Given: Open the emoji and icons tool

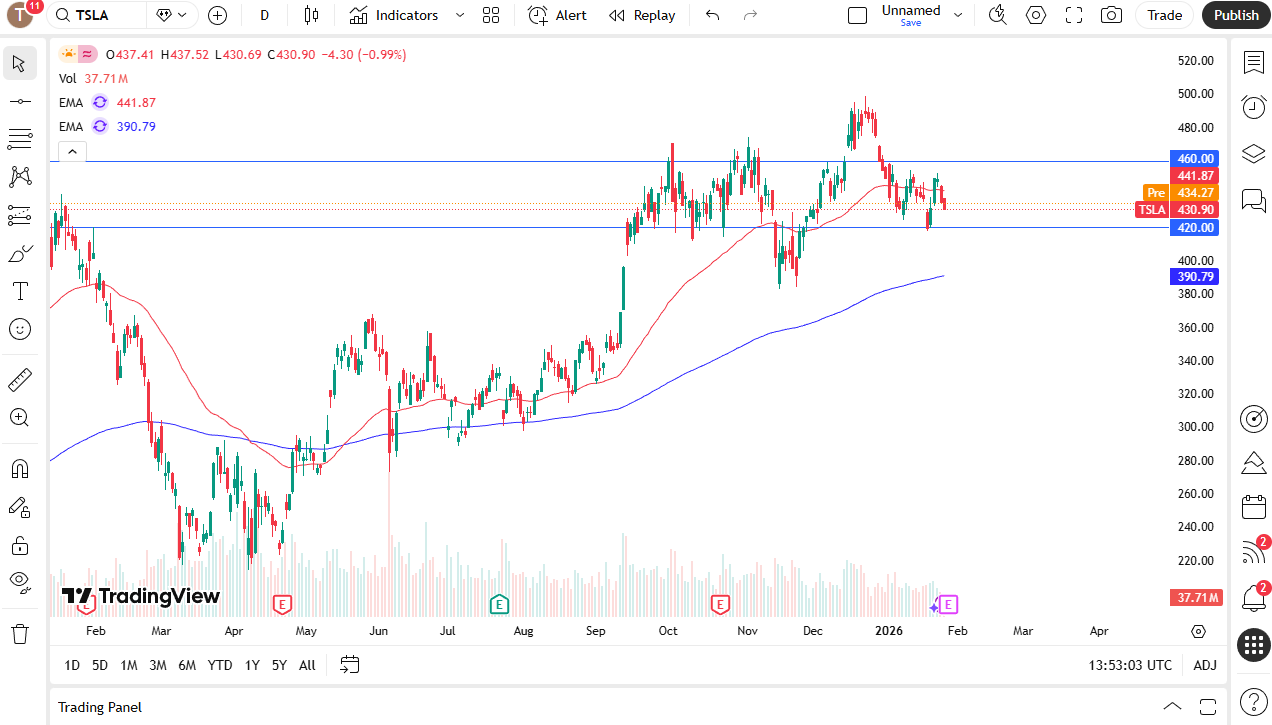Looking at the screenshot, I should [19, 329].
